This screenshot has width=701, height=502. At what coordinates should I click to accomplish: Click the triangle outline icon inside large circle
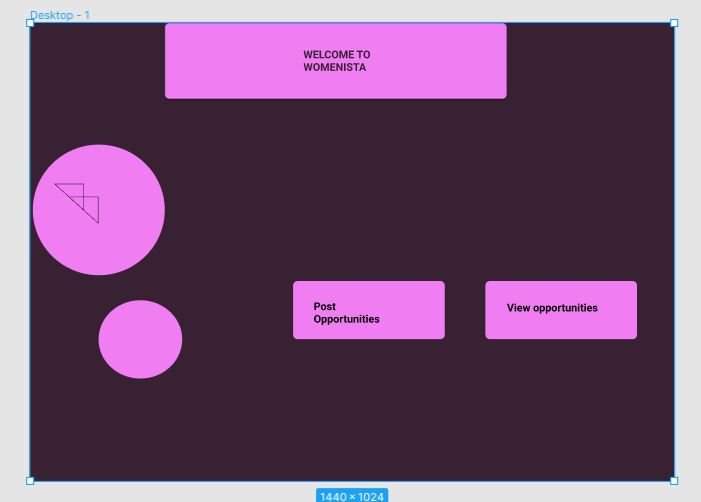tap(77, 203)
